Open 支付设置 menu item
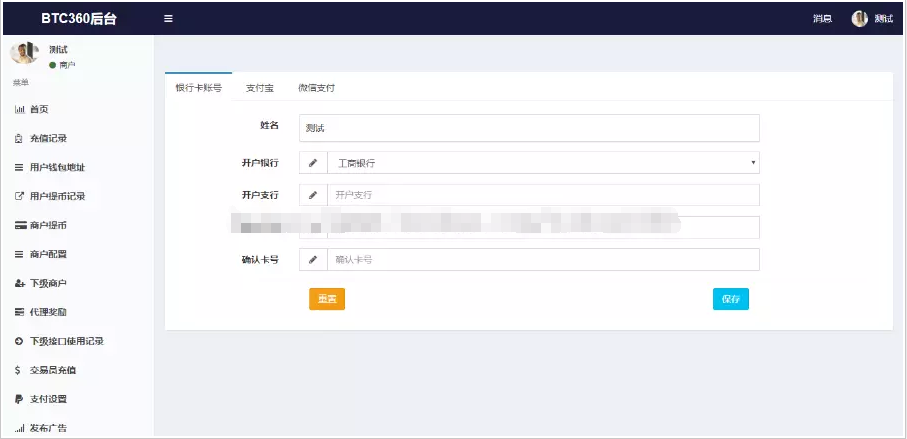The height and width of the screenshot is (439, 907). point(49,399)
